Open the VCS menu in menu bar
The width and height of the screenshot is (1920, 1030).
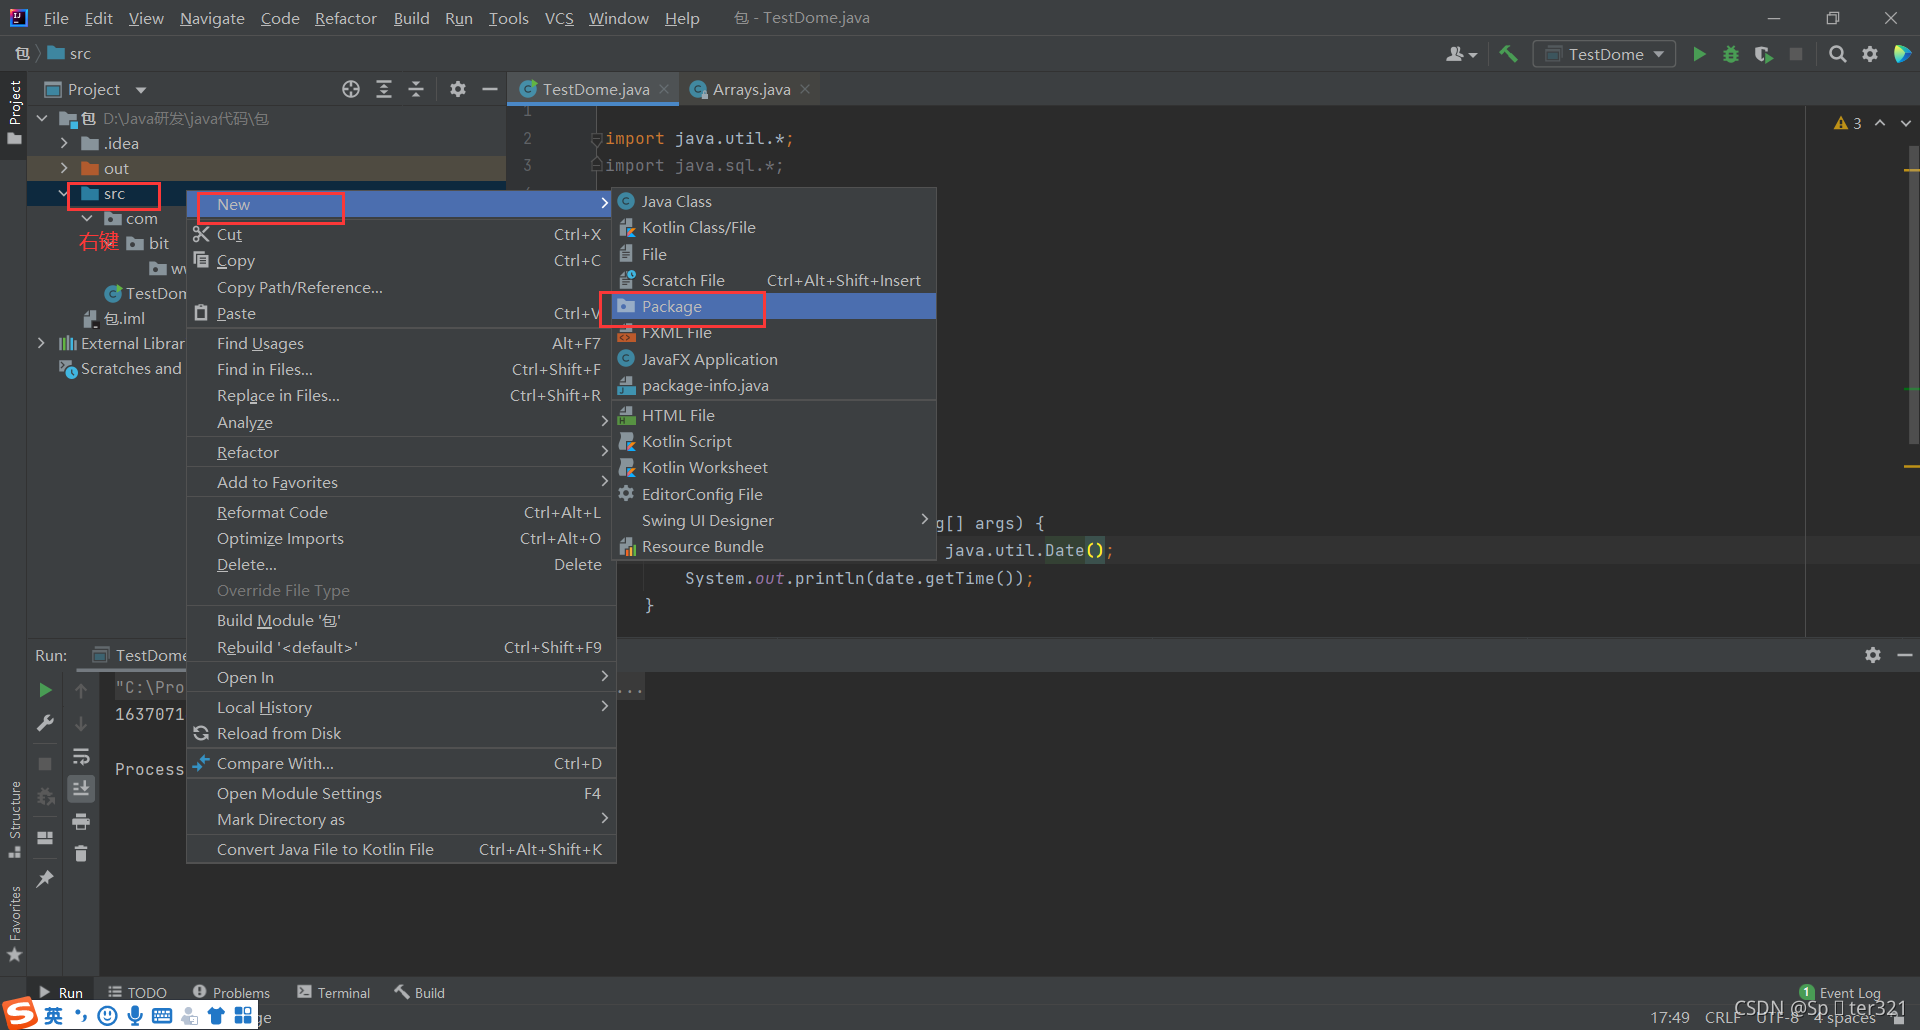[559, 18]
